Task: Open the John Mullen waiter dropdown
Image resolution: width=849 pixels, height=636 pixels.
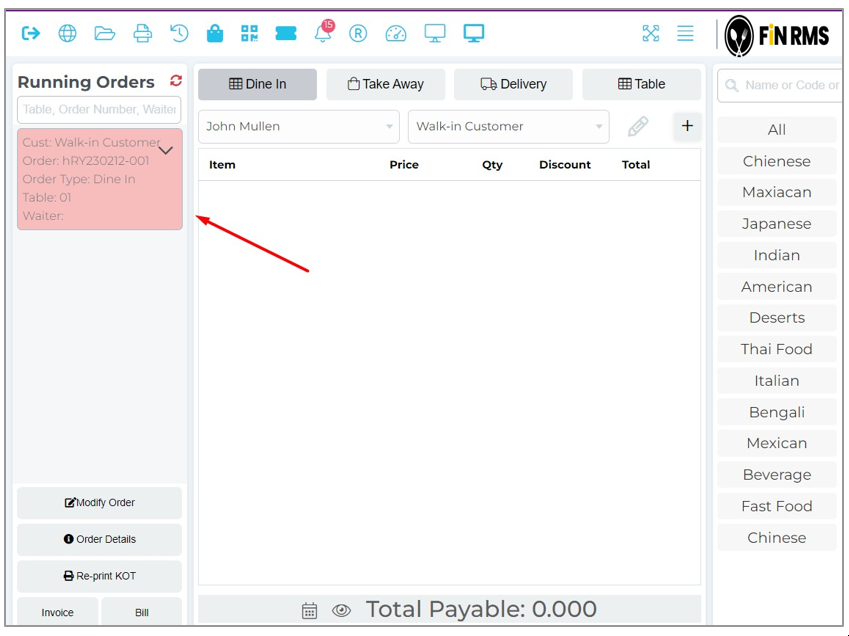Action: (x=298, y=127)
